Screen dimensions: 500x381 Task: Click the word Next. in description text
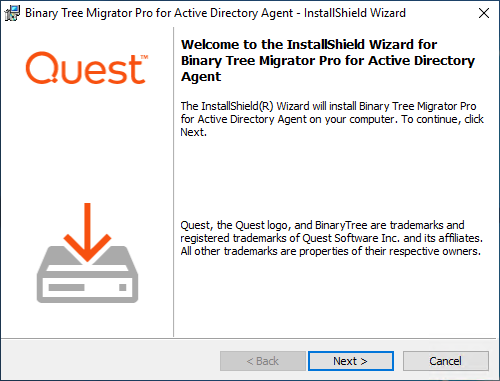(x=193, y=132)
